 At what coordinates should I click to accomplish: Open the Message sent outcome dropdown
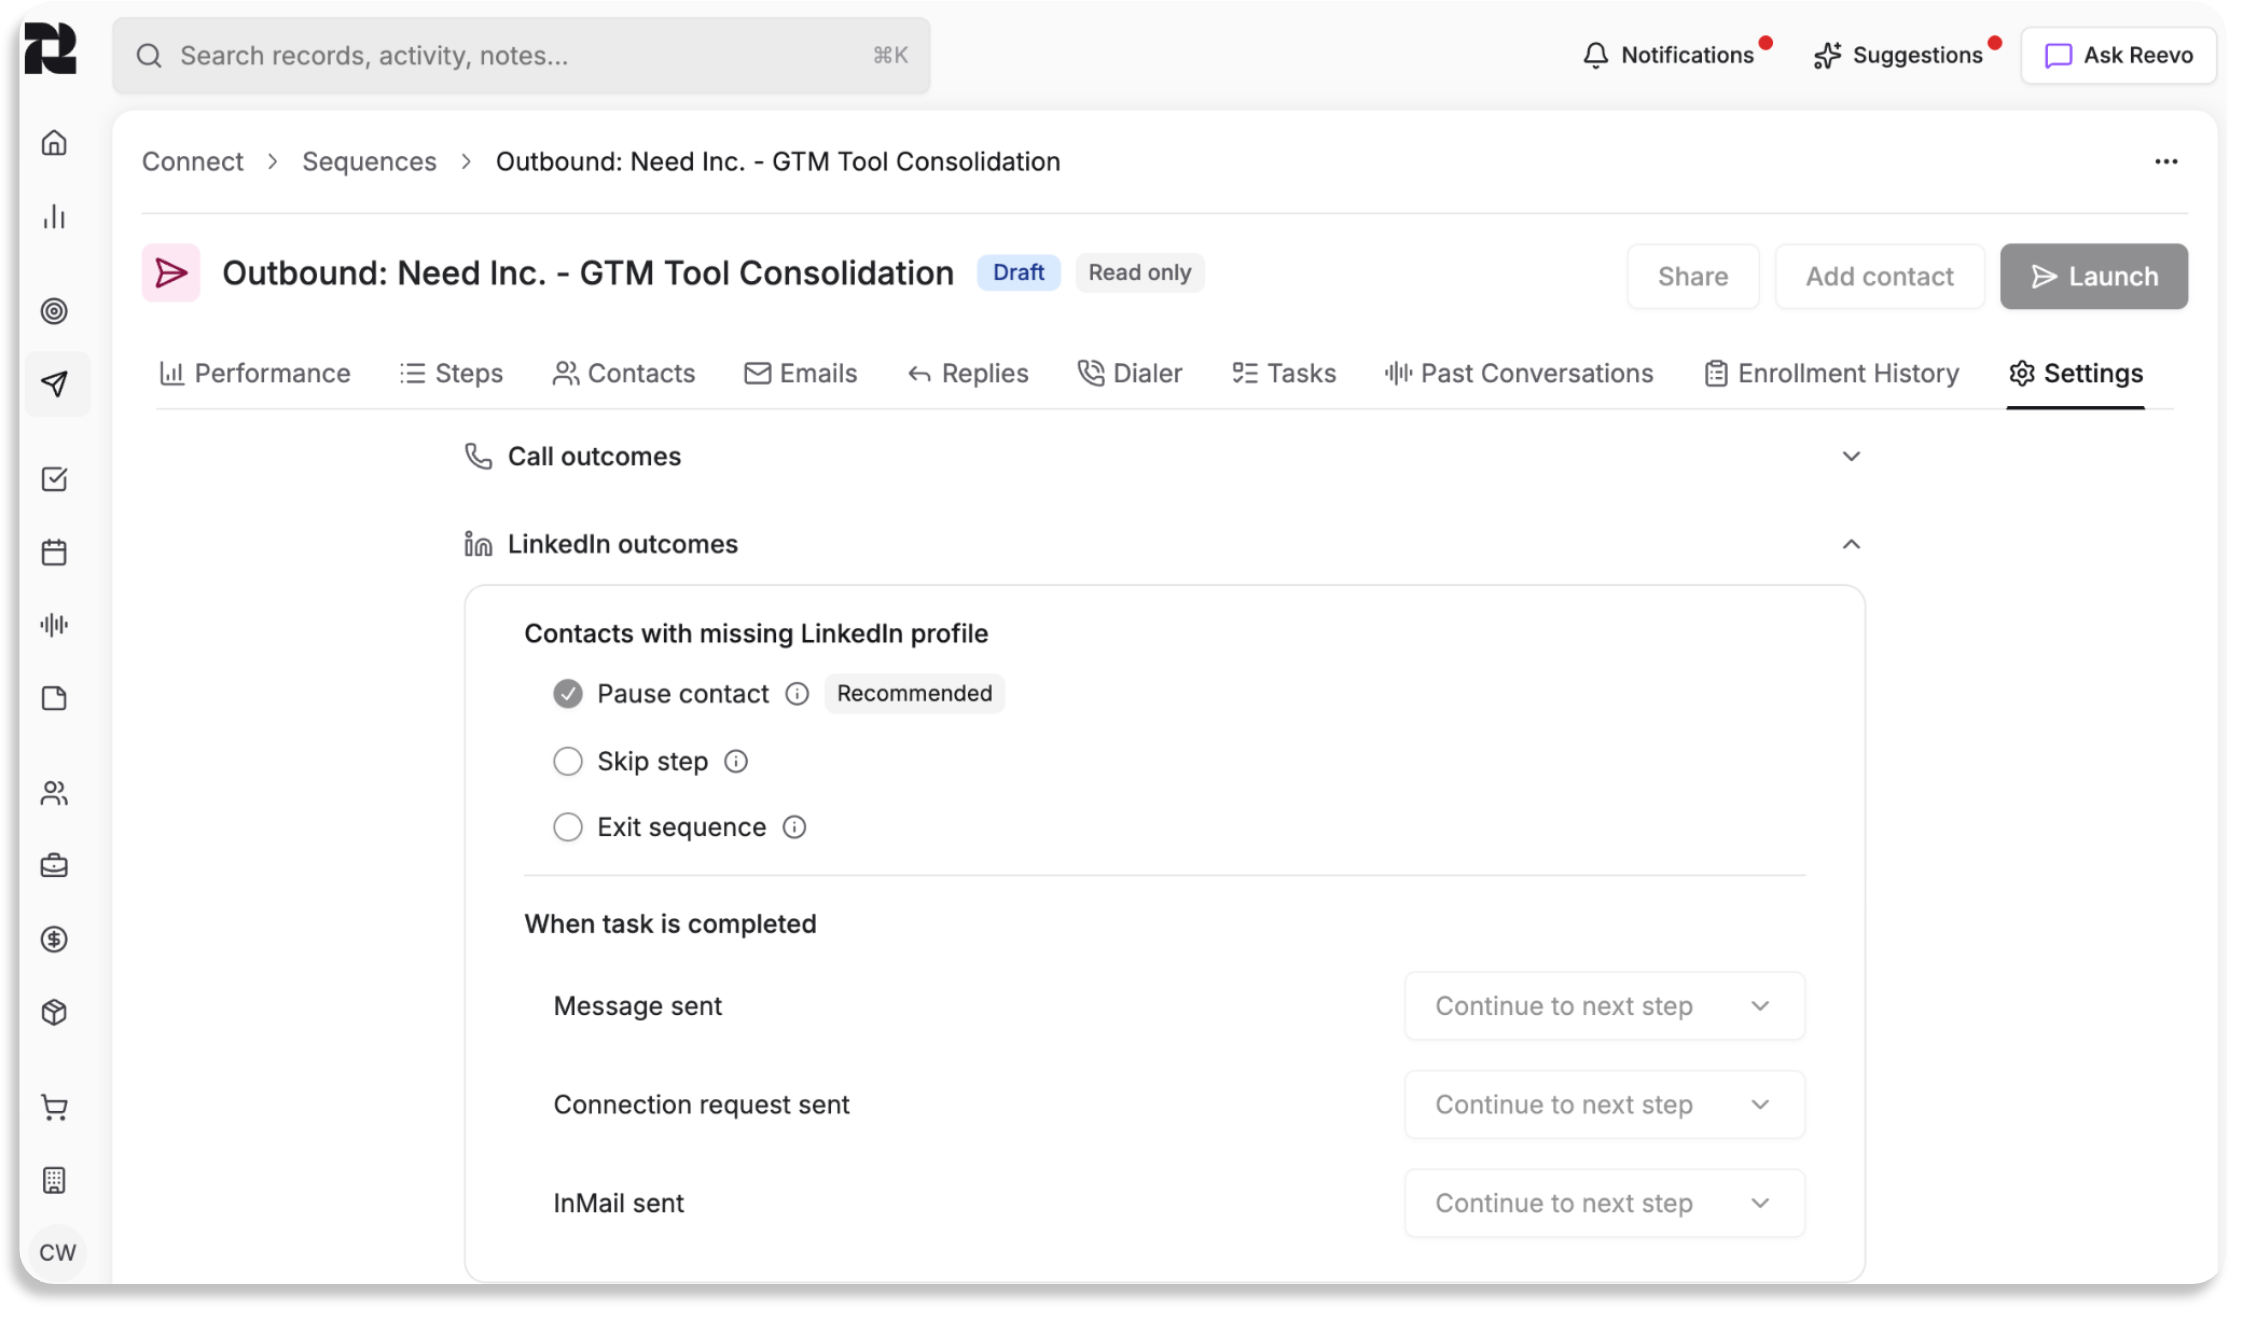(1603, 1006)
